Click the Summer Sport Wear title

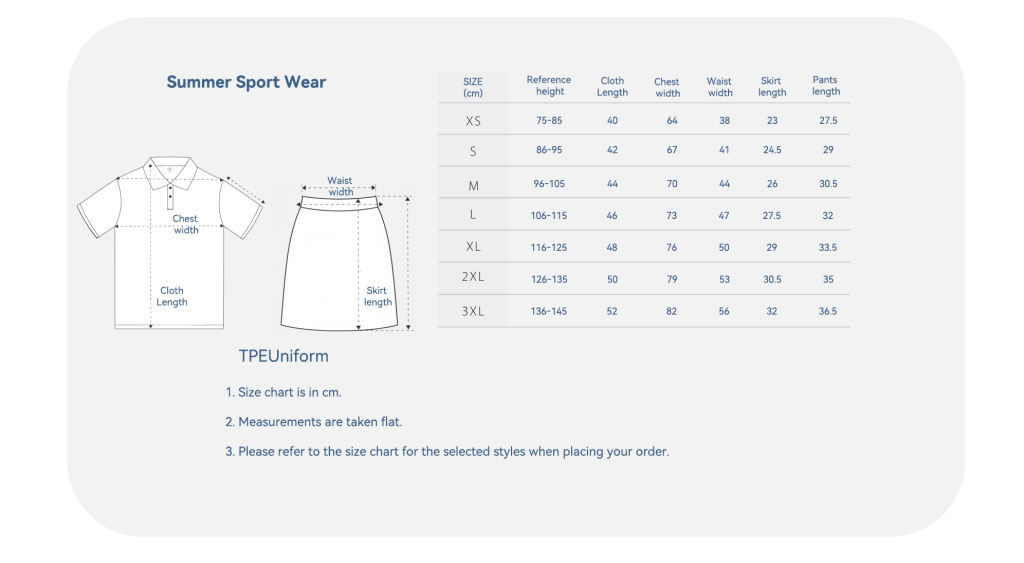coord(246,82)
